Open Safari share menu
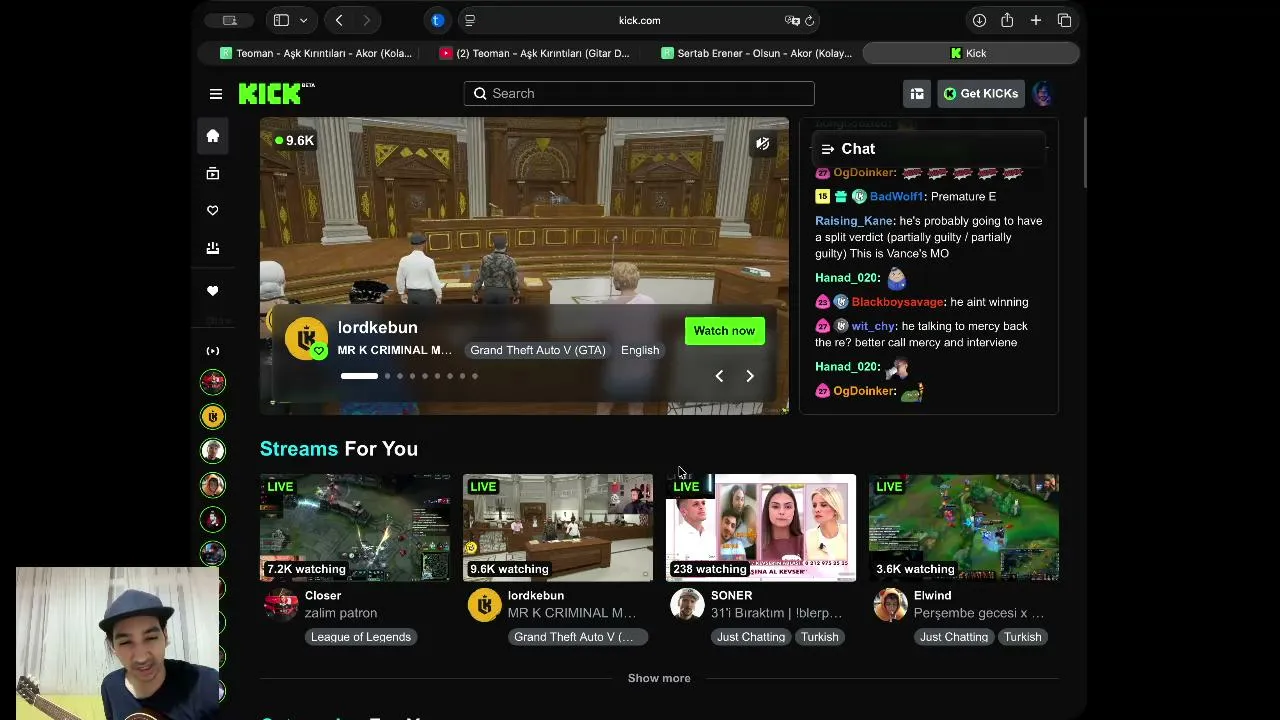The height and width of the screenshot is (720, 1280). coord(1007,20)
